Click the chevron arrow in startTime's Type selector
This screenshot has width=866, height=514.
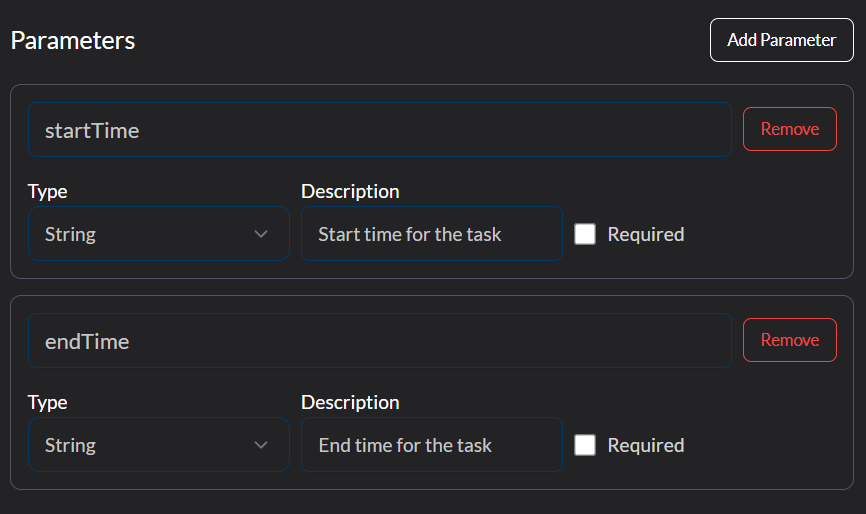(261, 234)
